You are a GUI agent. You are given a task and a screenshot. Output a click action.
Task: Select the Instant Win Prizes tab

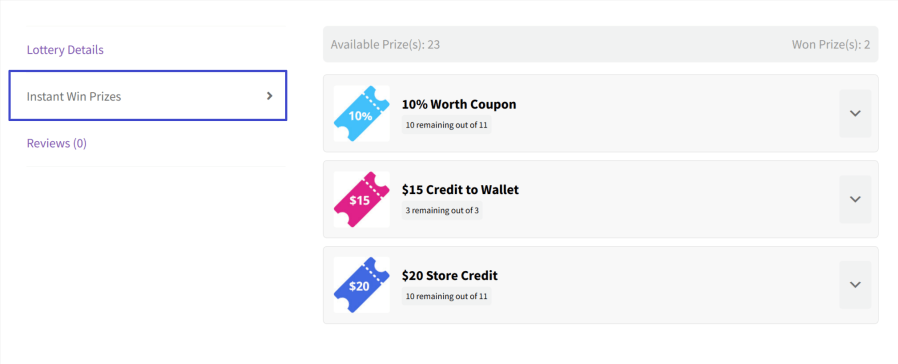pos(148,96)
